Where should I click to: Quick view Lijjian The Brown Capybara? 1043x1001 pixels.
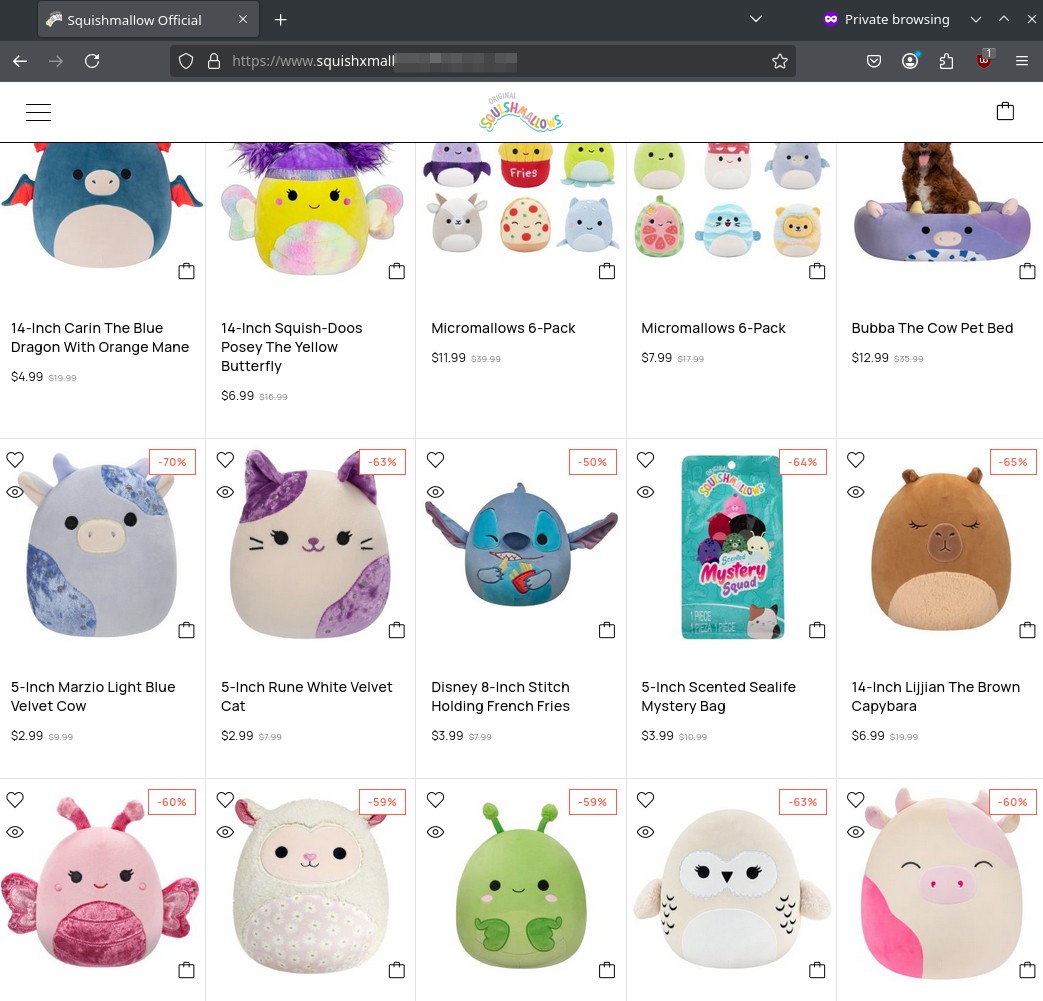coord(855,492)
